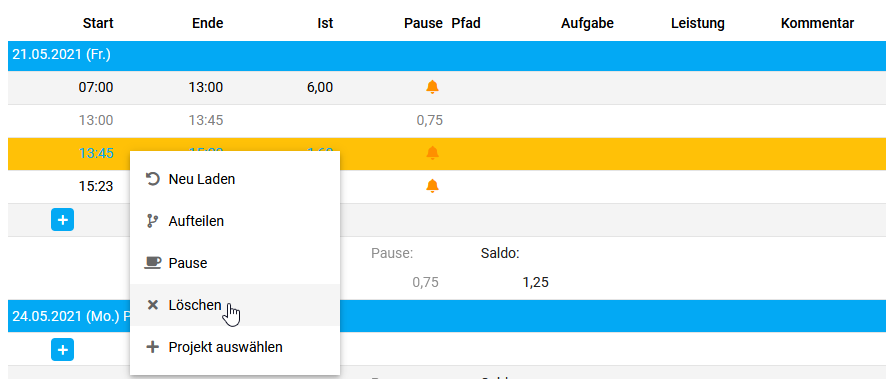Click the 13:00 end time of the first entry
This screenshot has height=379, width=895.
(205, 87)
